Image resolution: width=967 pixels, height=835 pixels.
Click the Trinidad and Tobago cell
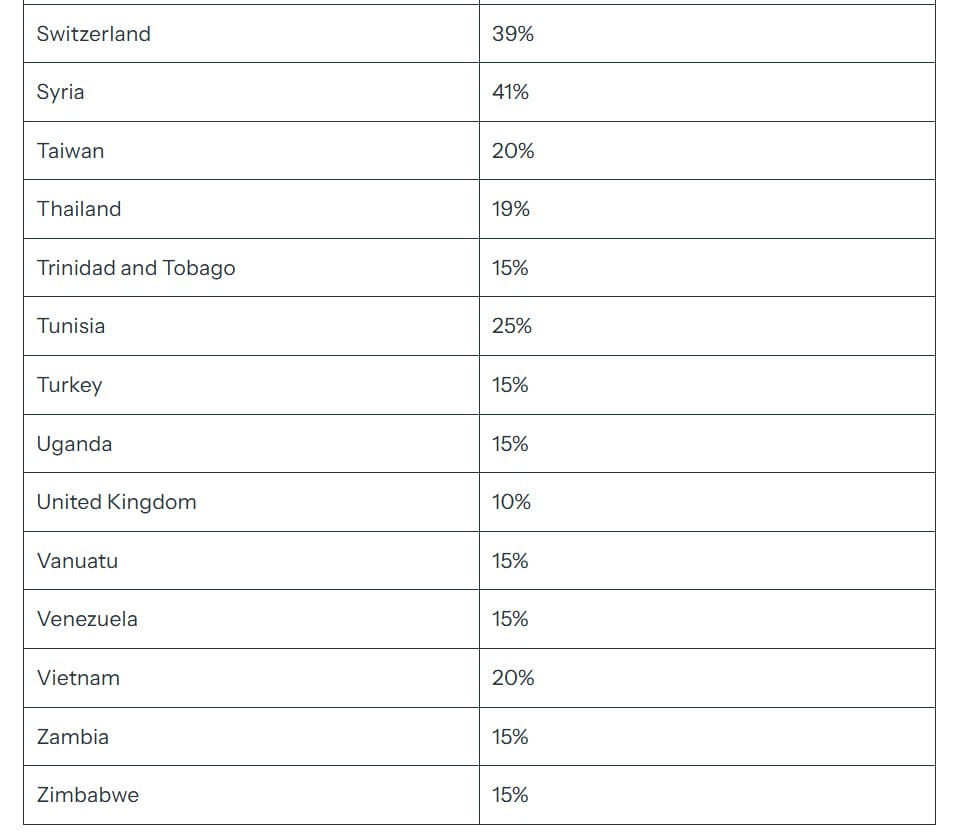(x=136, y=268)
